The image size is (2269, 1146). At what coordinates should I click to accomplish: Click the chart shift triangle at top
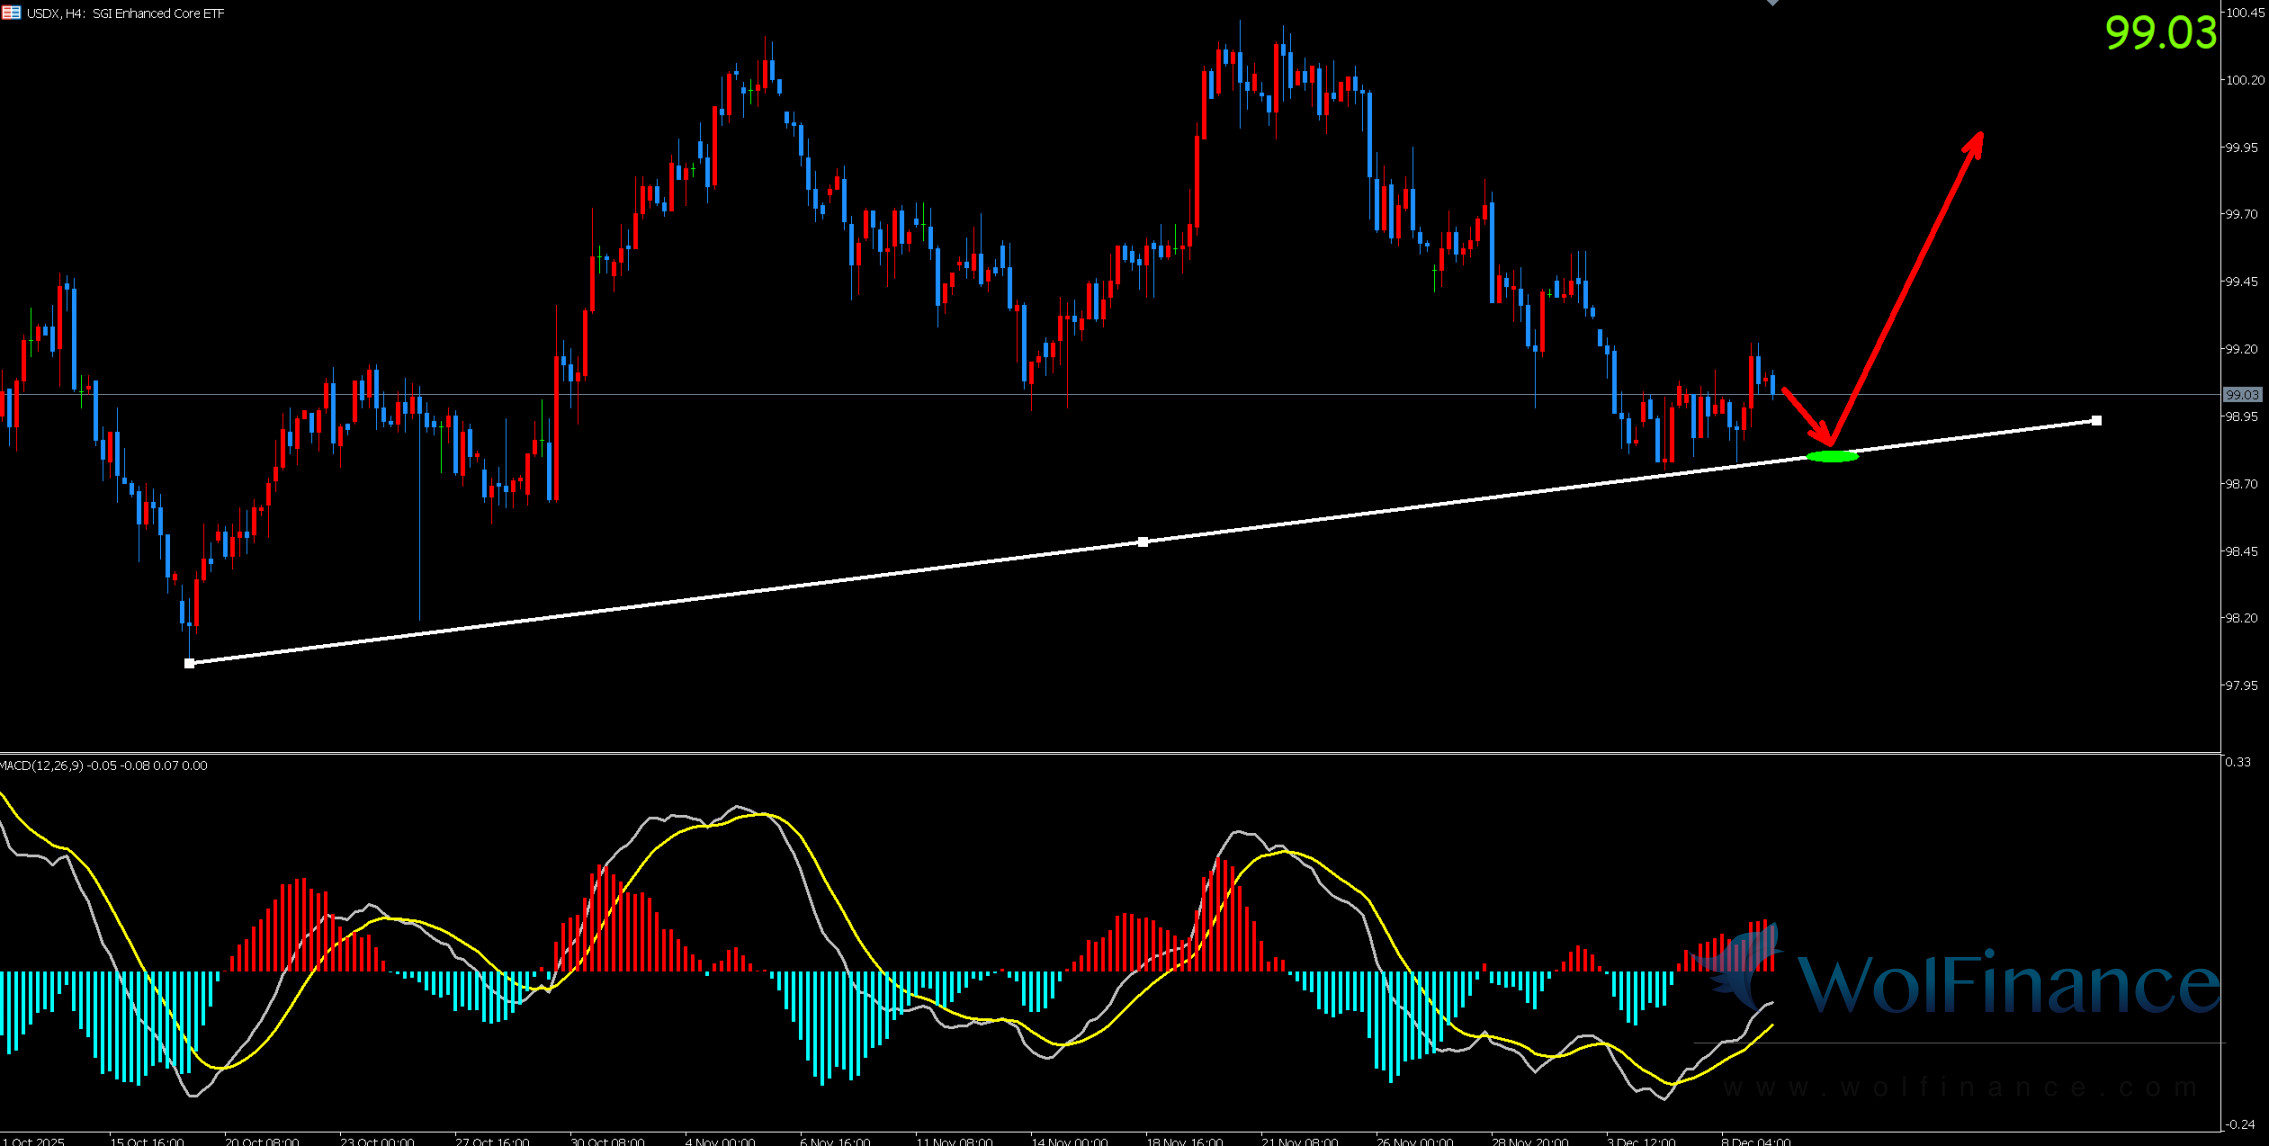(1772, 3)
